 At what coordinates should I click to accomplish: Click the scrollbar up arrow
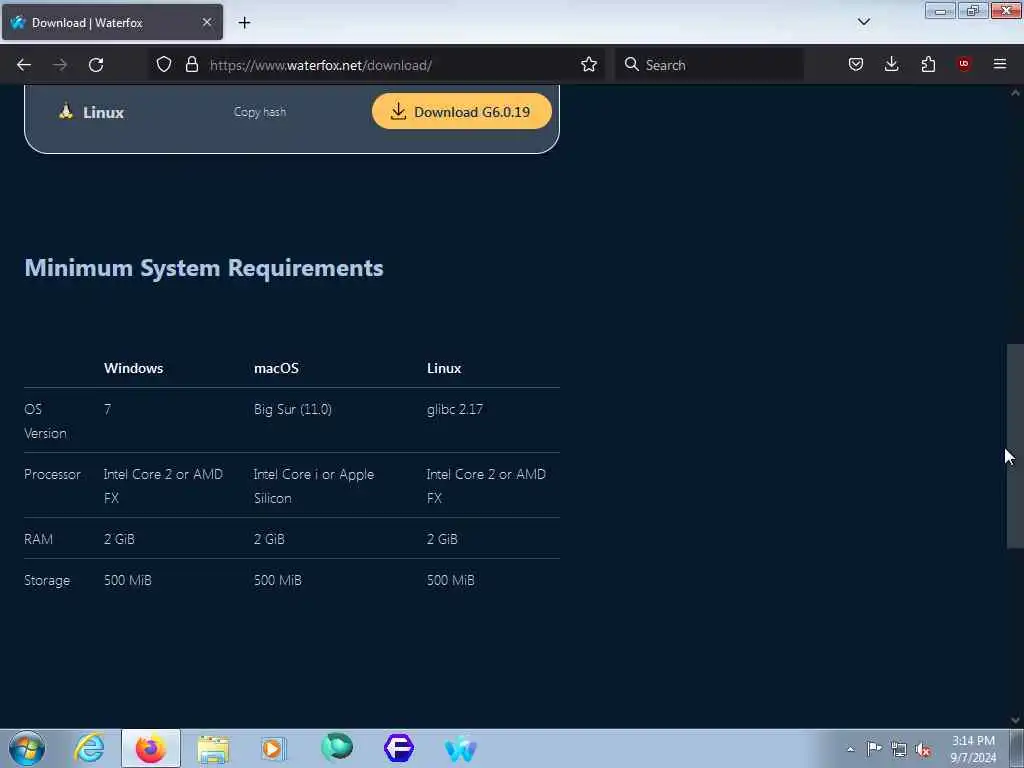[1015, 93]
